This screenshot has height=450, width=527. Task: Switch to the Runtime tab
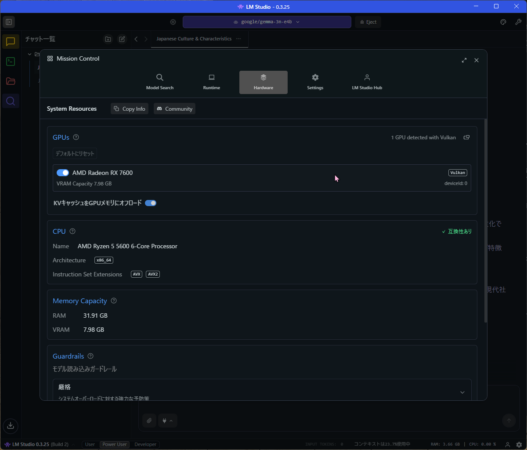(211, 82)
